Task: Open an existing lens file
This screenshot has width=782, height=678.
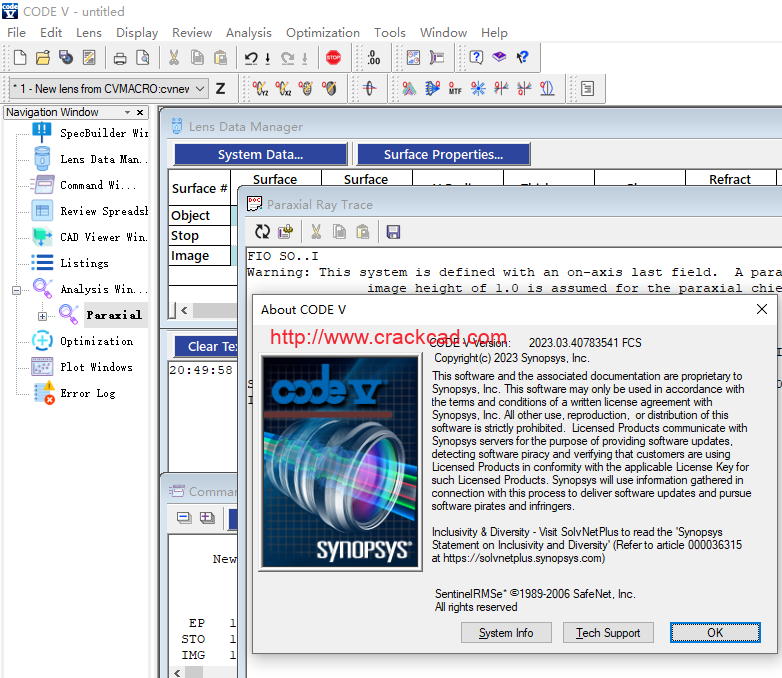Action: tap(43, 58)
